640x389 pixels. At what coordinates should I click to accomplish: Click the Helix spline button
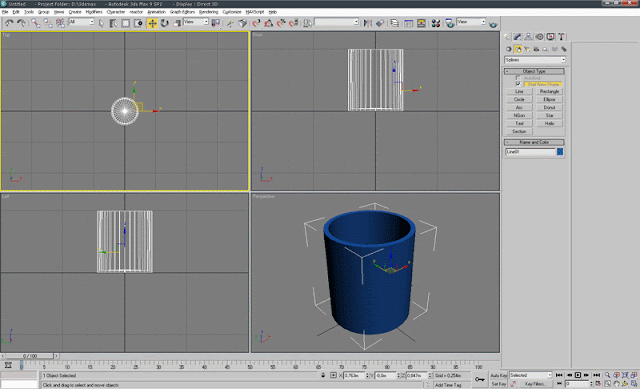(549, 123)
